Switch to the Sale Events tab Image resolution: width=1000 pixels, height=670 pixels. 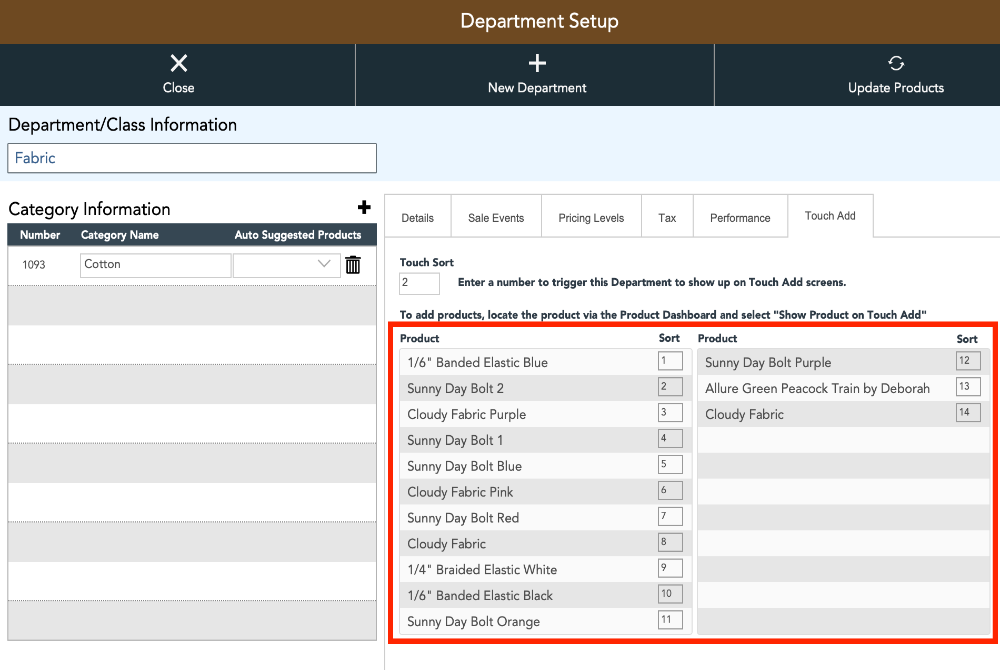pyautogui.click(x=496, y=217)
